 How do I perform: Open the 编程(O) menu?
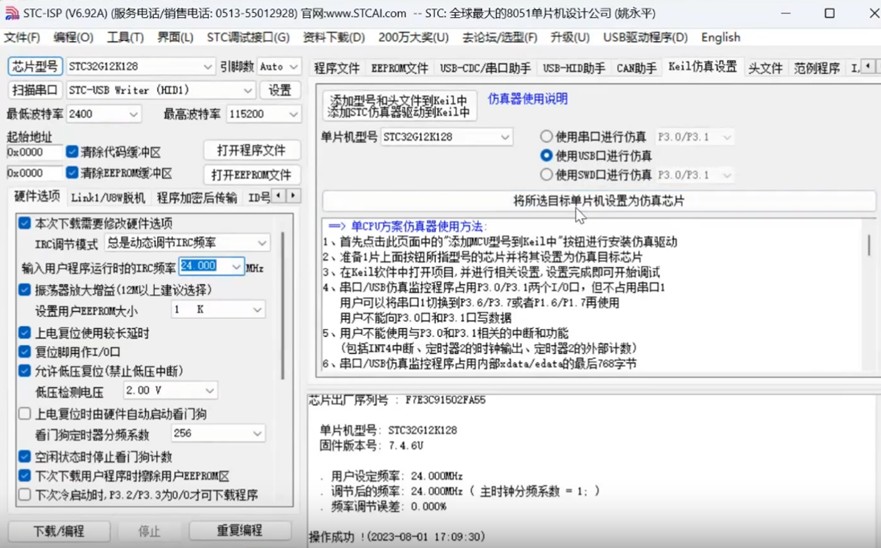tap(74, 38)
